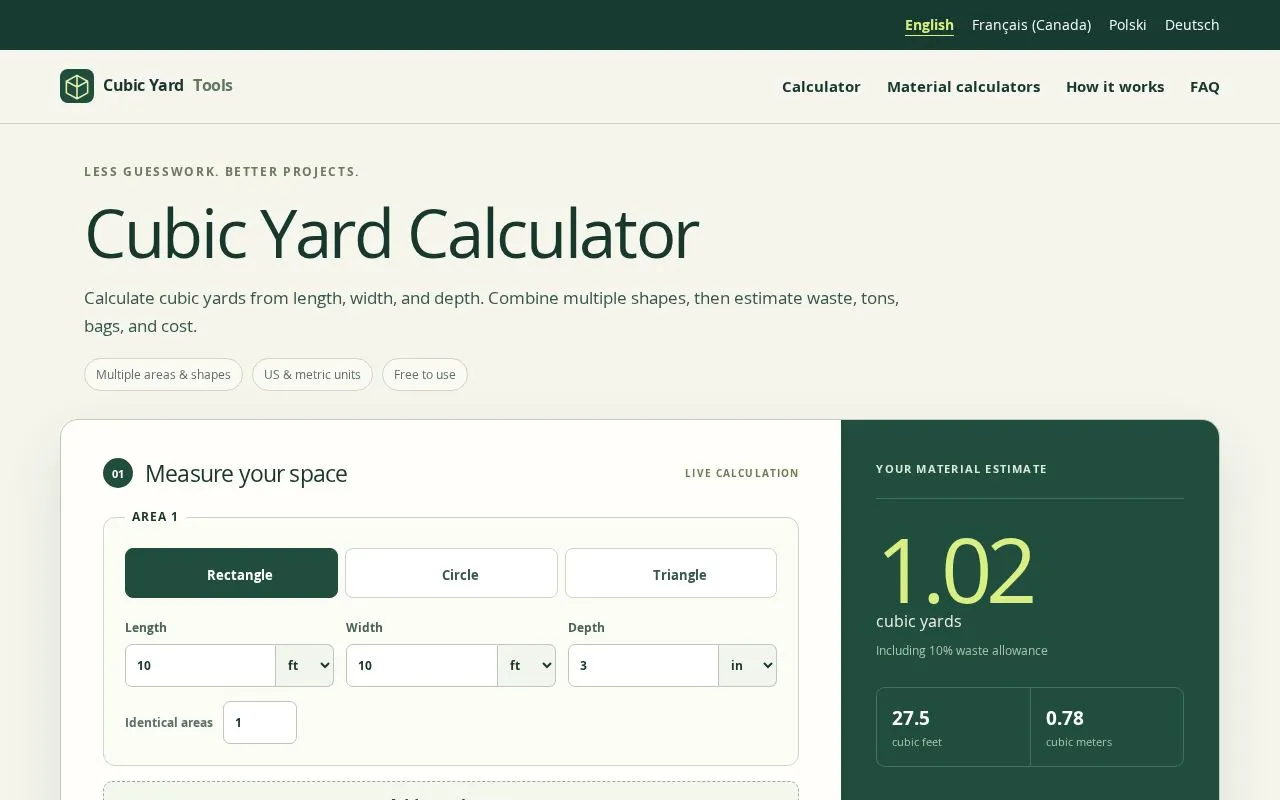
Task: Click the 'LIVE CALCULATION' label
Action: pos(742,473)
